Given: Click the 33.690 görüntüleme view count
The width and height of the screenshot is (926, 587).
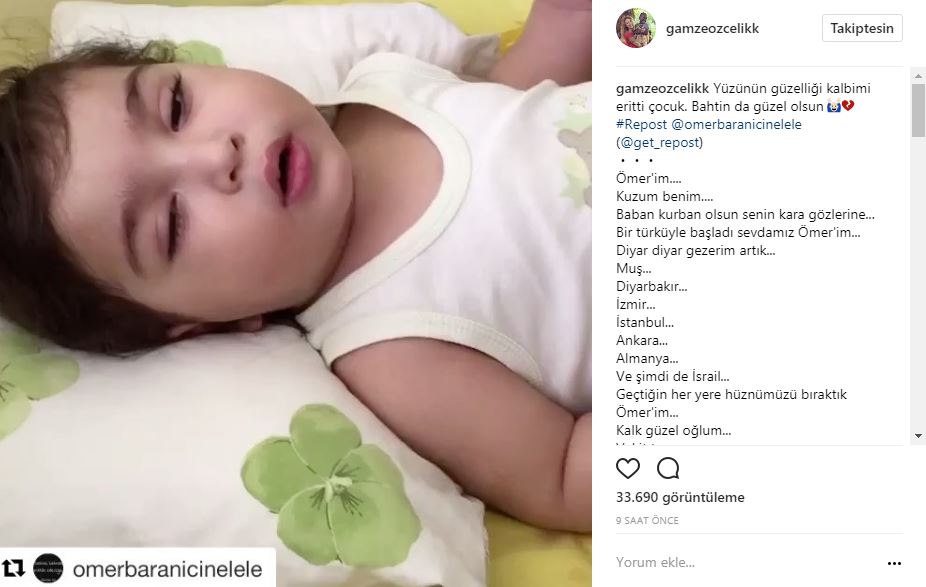Looking at the screenshot, I should [680, 497].
